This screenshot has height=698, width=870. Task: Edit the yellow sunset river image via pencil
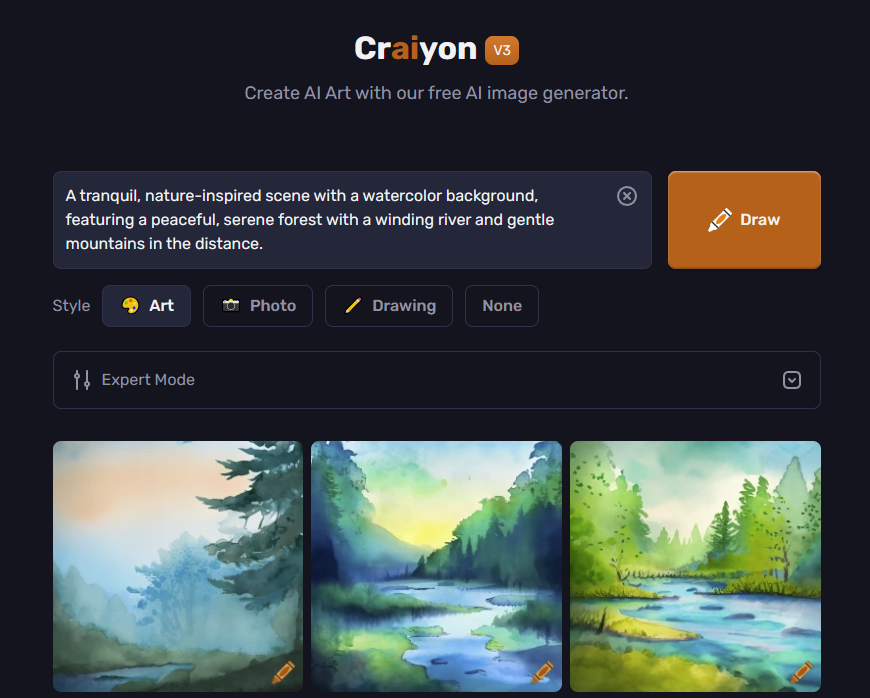542,672
